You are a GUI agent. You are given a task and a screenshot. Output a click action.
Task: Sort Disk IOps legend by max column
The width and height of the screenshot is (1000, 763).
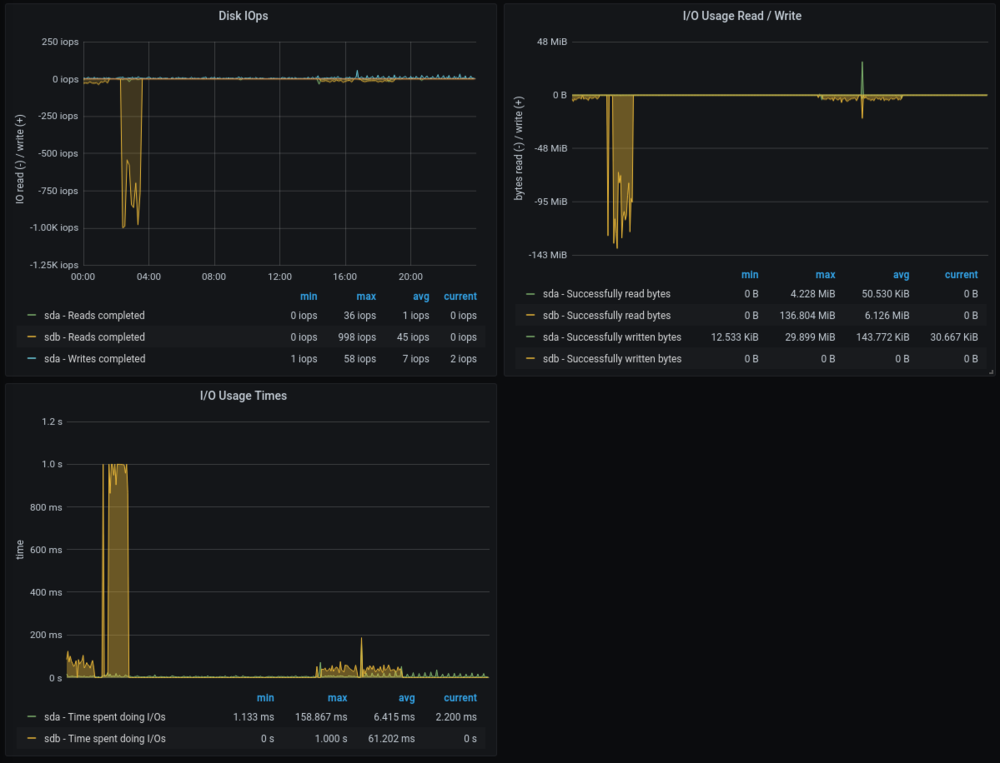point(366,297)
